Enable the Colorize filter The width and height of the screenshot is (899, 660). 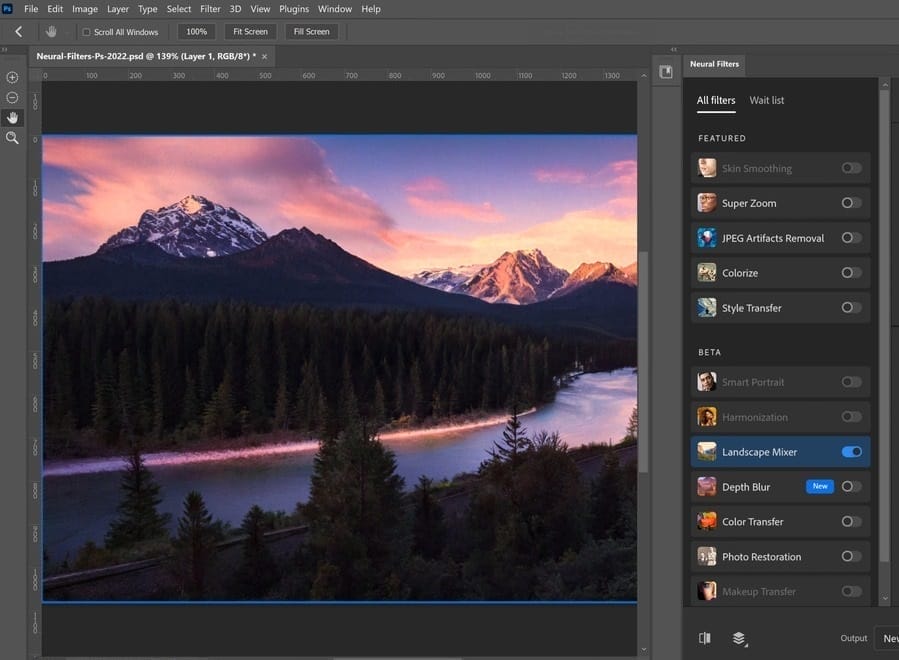coord(850,272)
